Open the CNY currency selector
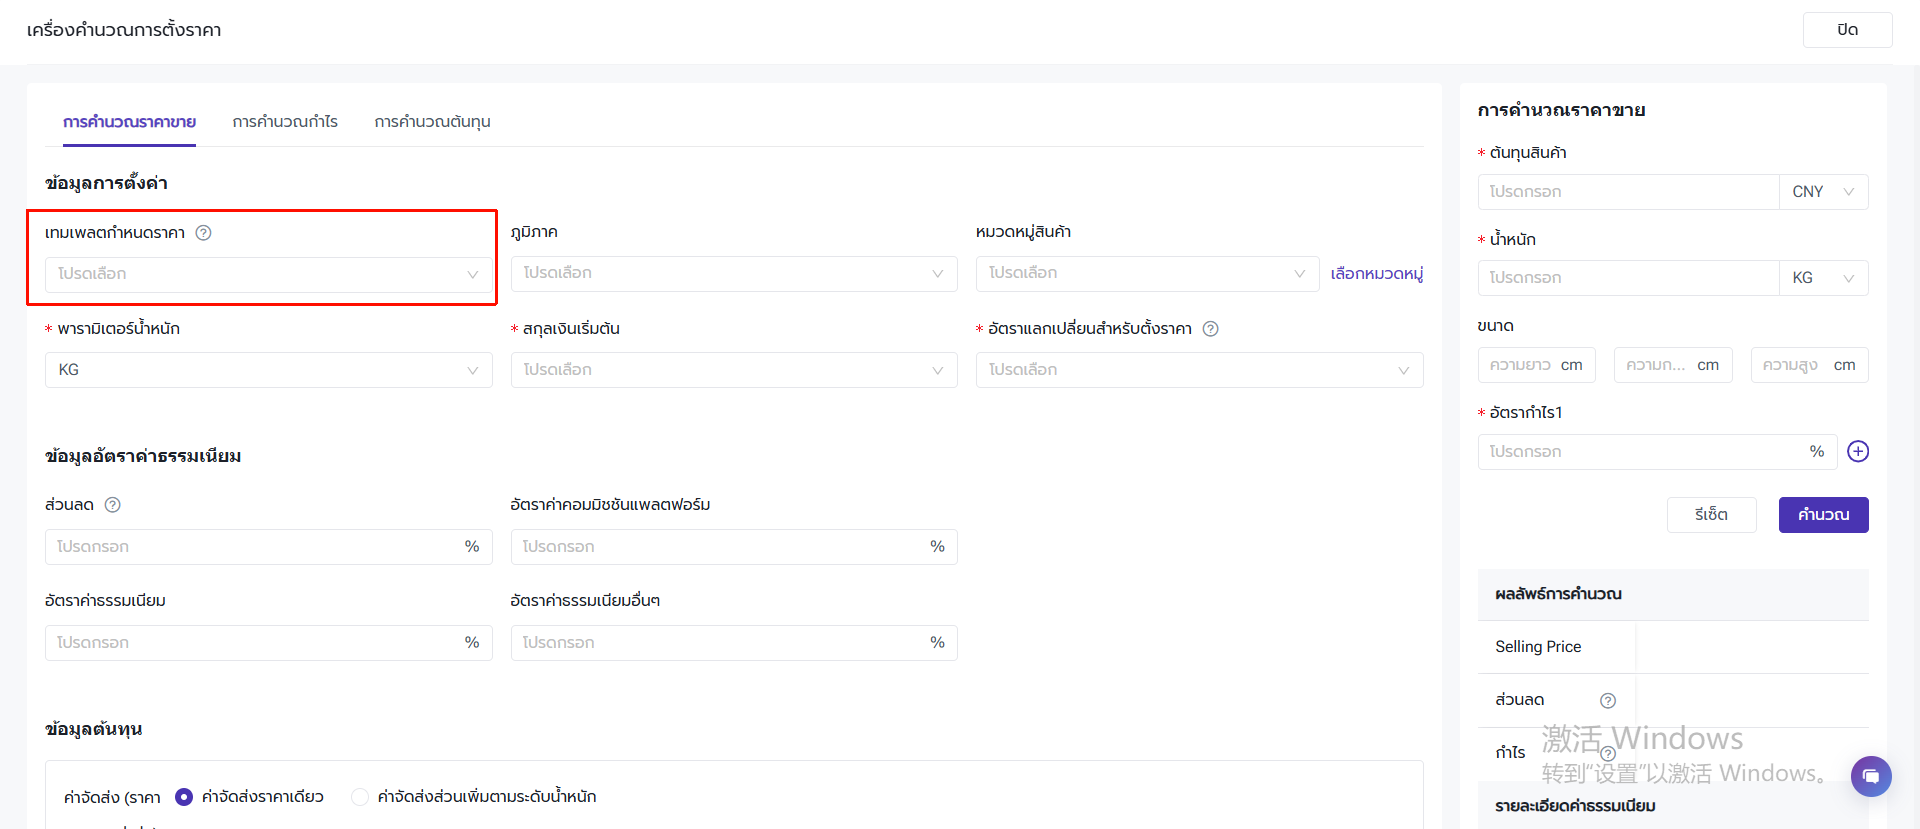Screen dimensions: 1920x829 click(x=1822, y=192)
